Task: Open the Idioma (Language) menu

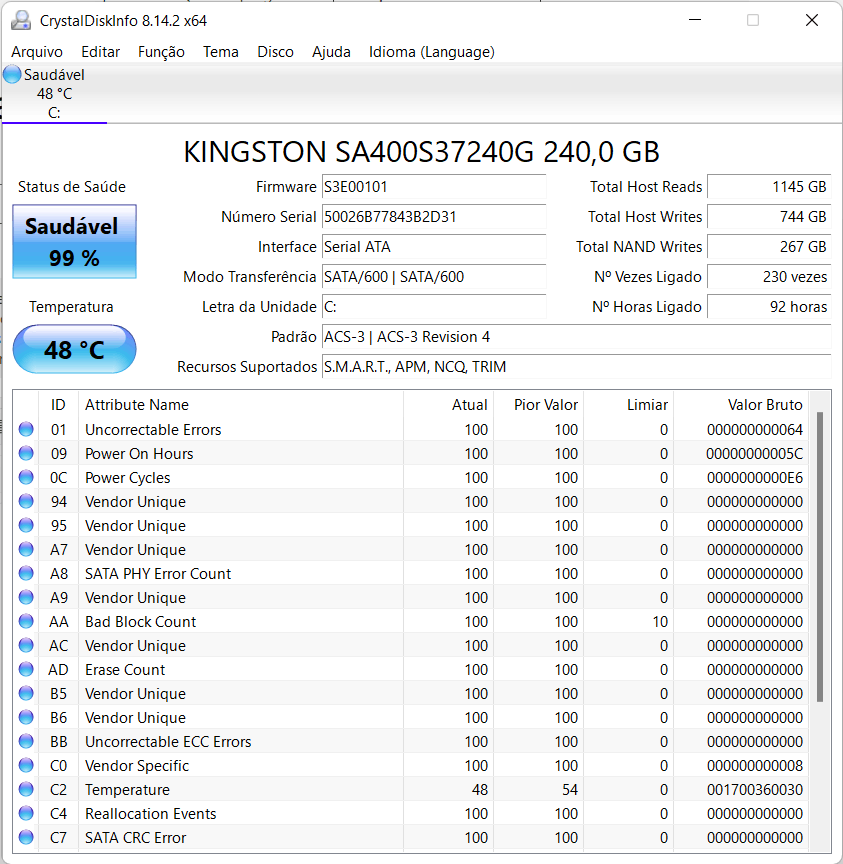Action: (x=431, y=52)
